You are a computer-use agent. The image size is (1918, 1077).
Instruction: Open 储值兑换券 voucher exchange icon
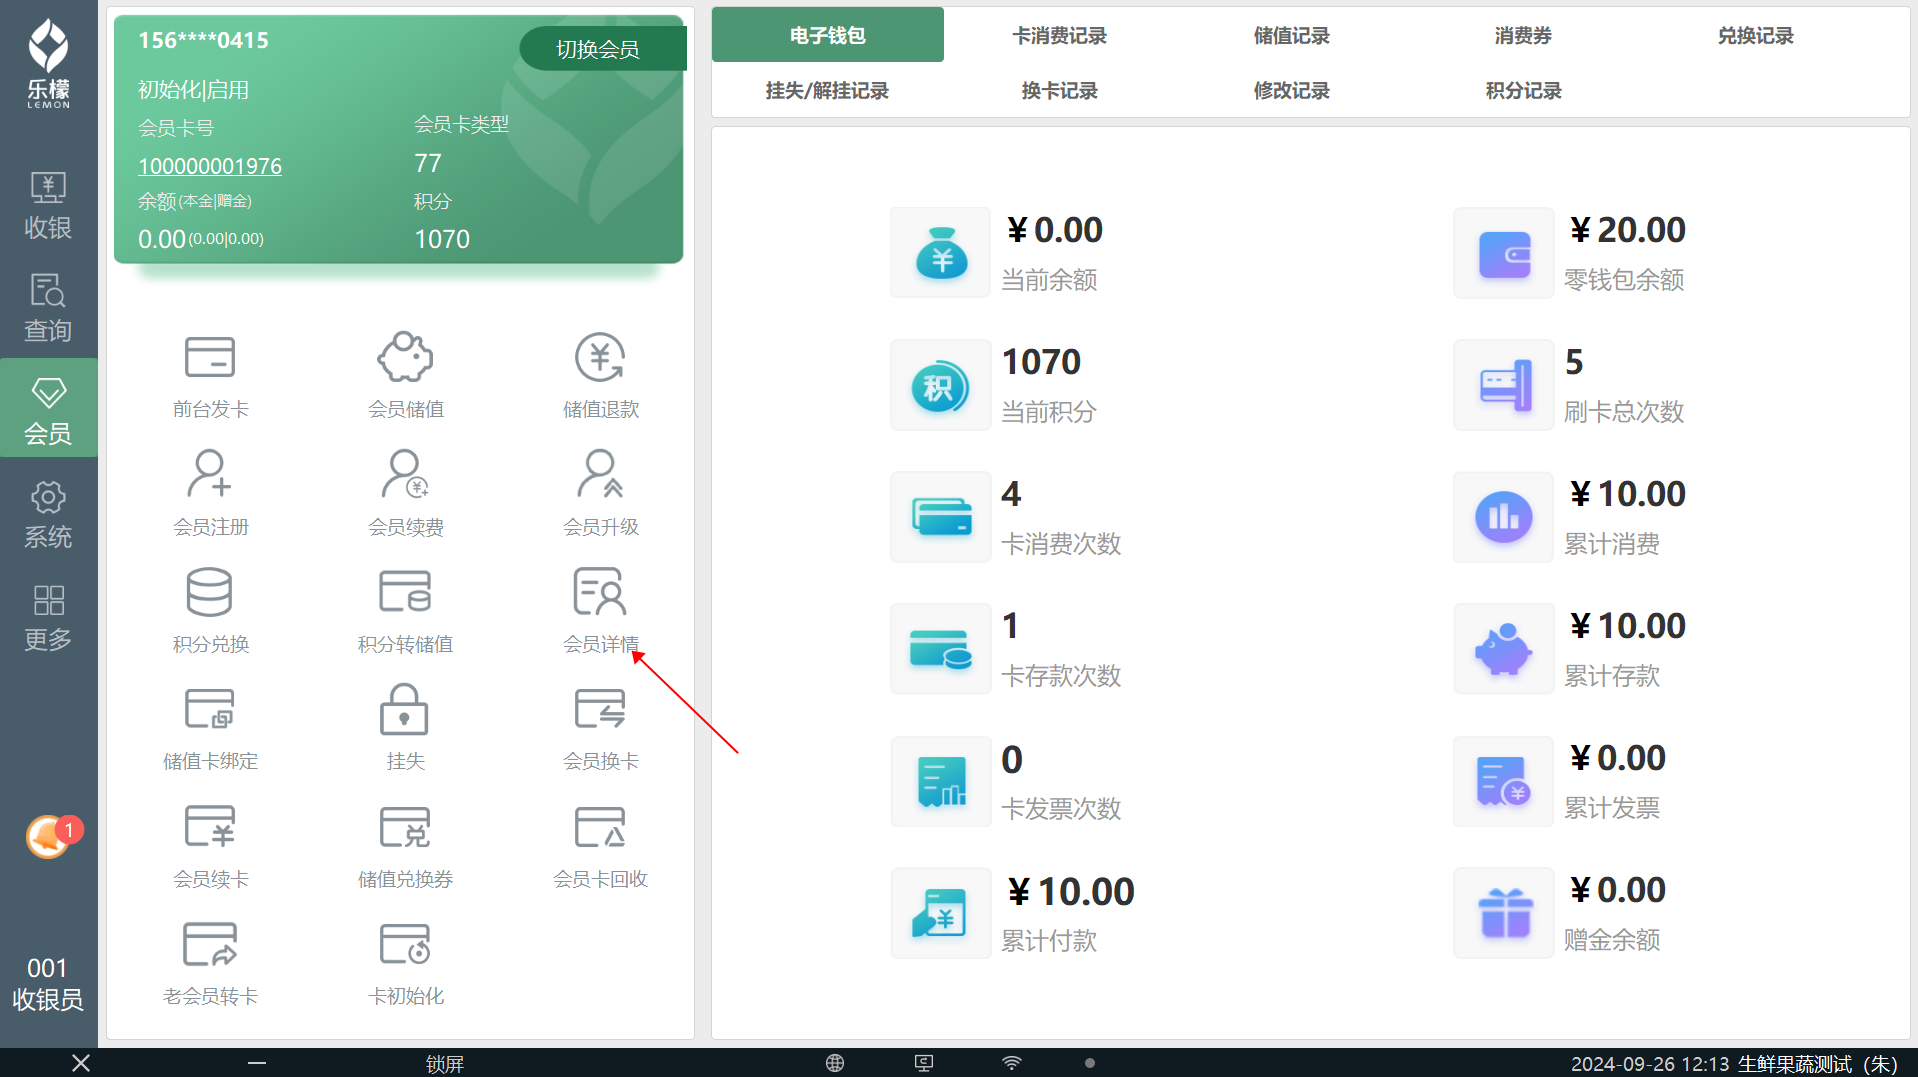[405, 827]
